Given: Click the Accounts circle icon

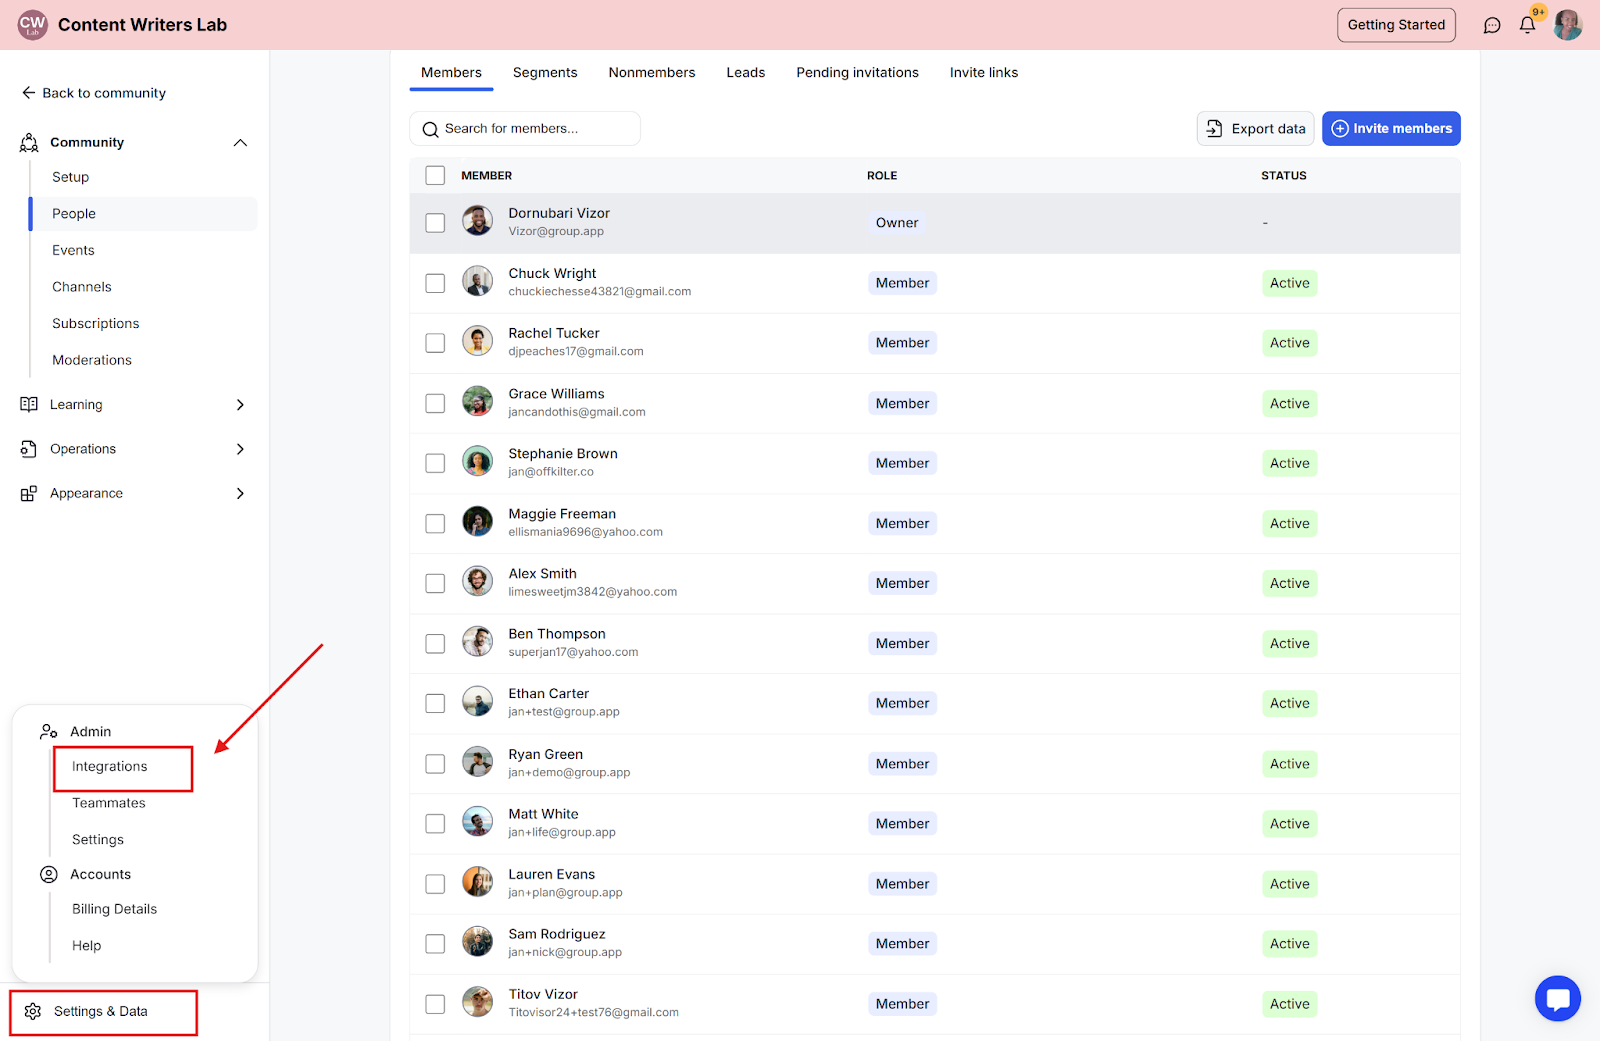Looking at the screenshot, I should (49, 875).
